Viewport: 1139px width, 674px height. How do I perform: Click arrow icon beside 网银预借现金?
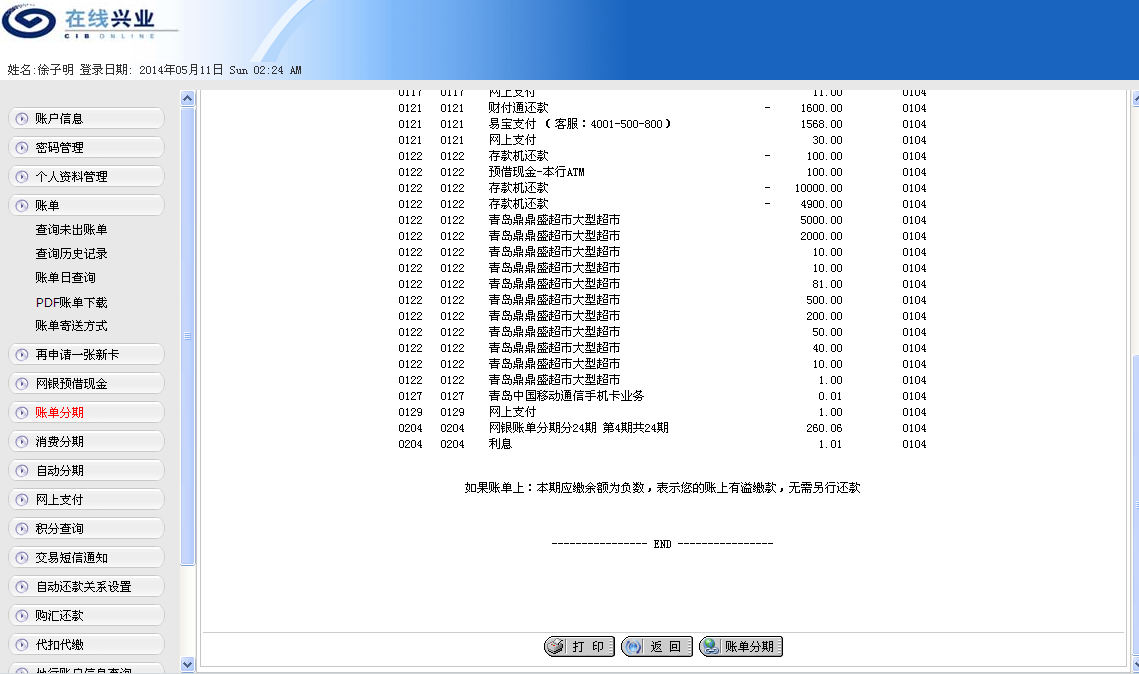(x=22, y=383)
